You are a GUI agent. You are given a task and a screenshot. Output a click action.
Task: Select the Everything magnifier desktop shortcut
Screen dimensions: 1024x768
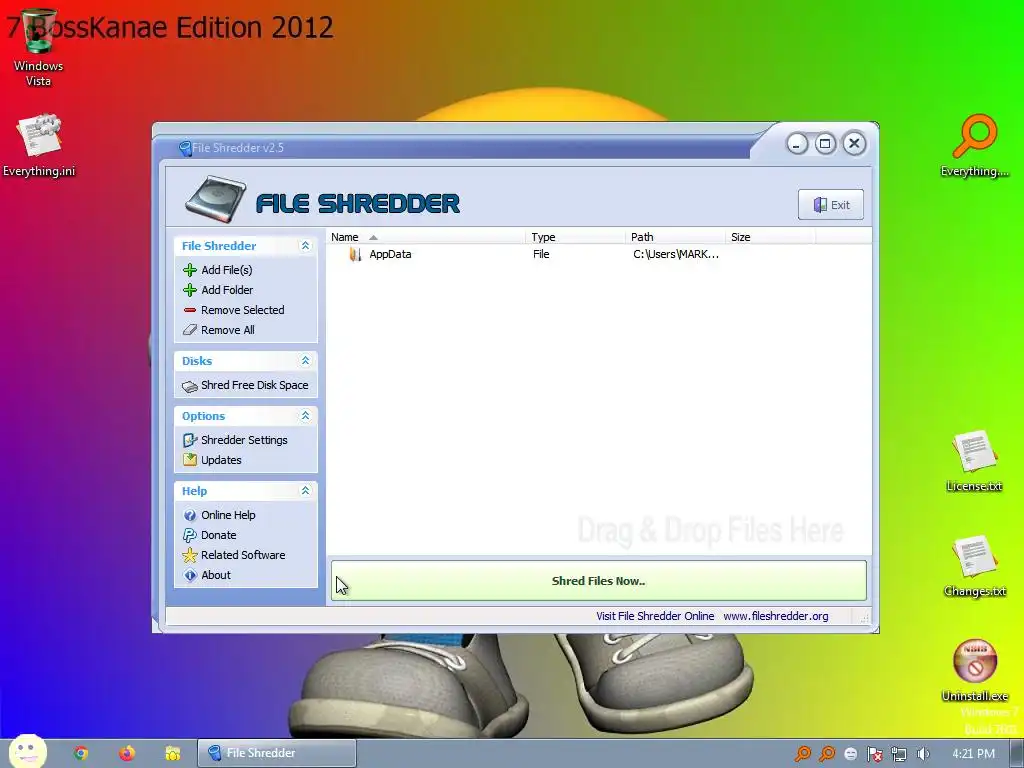974,136
